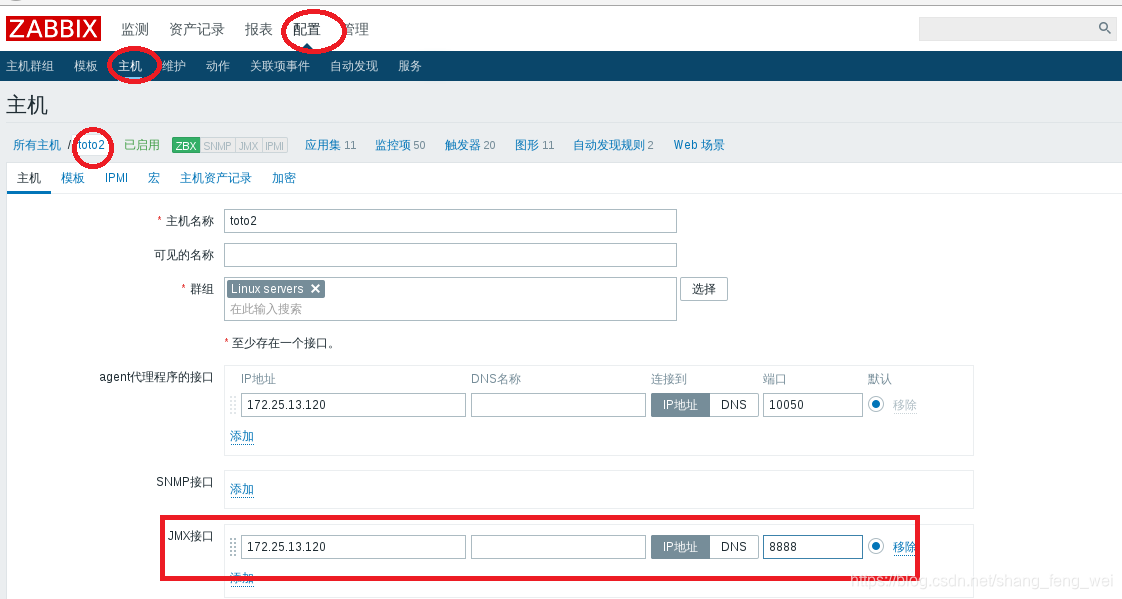
Task: Switch to the 模板 form tab
Action: 72,178
